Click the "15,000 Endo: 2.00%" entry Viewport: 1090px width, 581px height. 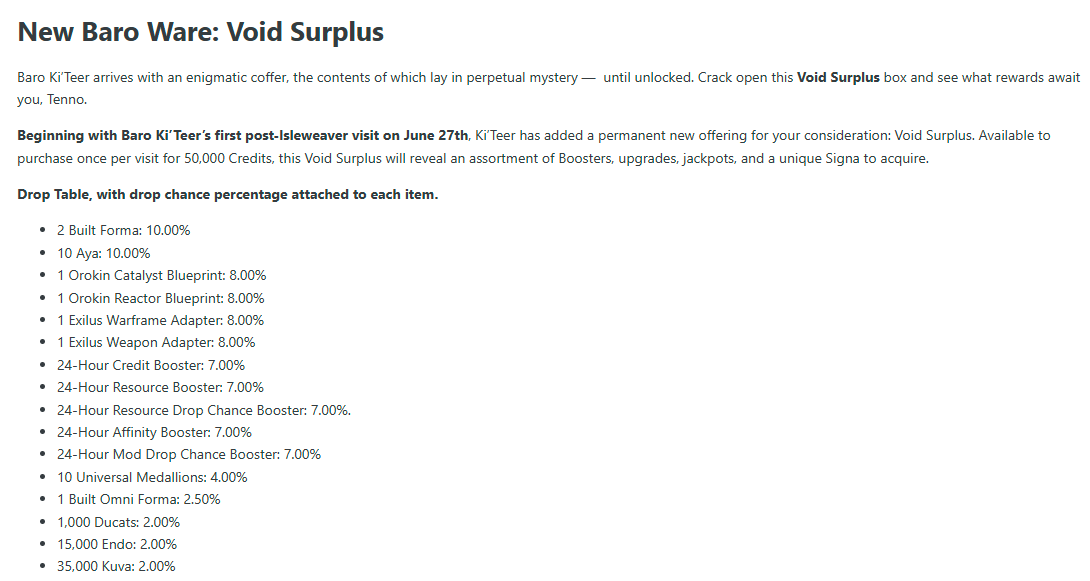coord(117,544)
